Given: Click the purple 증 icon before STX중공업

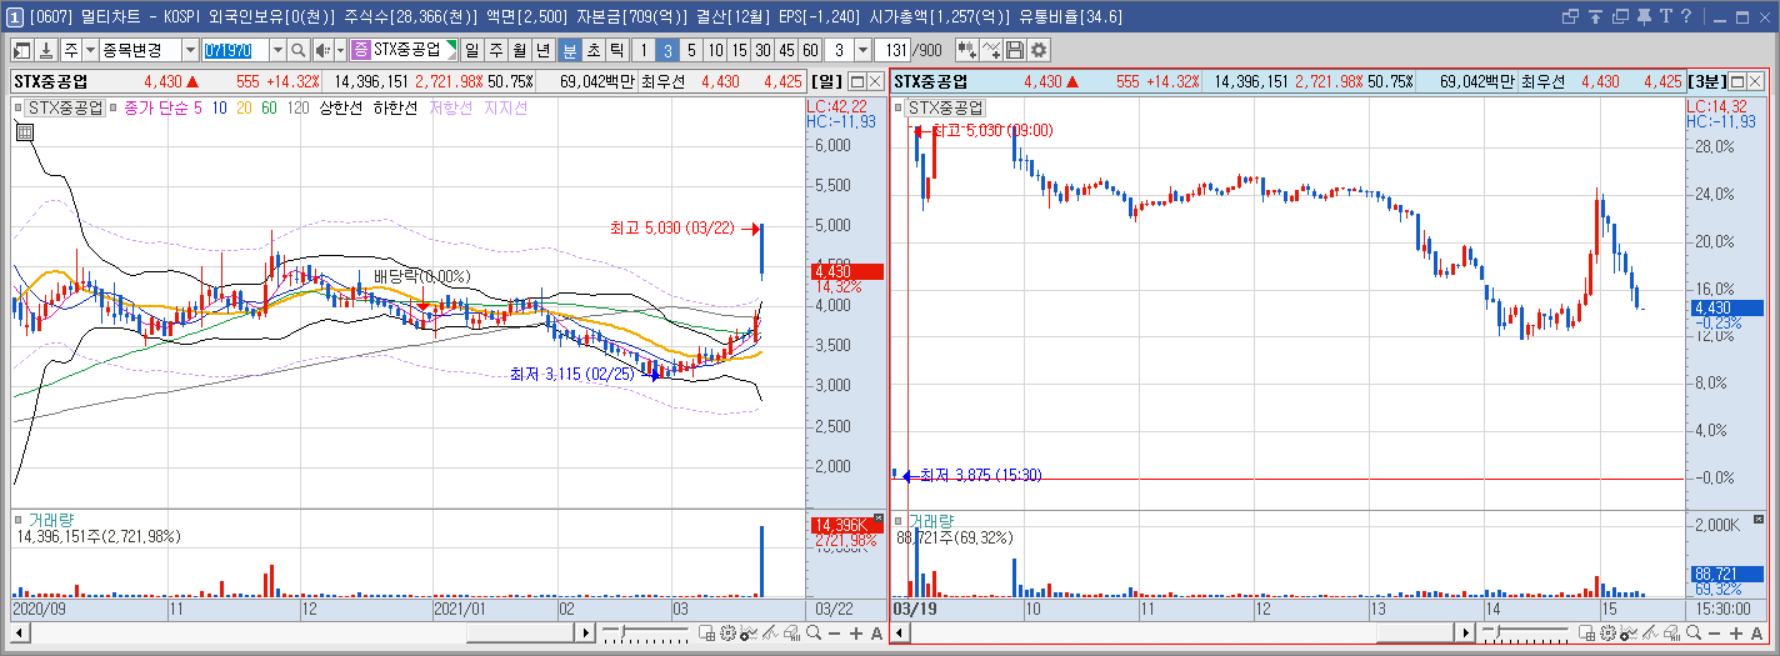Looking at the screenshot, I should coord(361,50).
